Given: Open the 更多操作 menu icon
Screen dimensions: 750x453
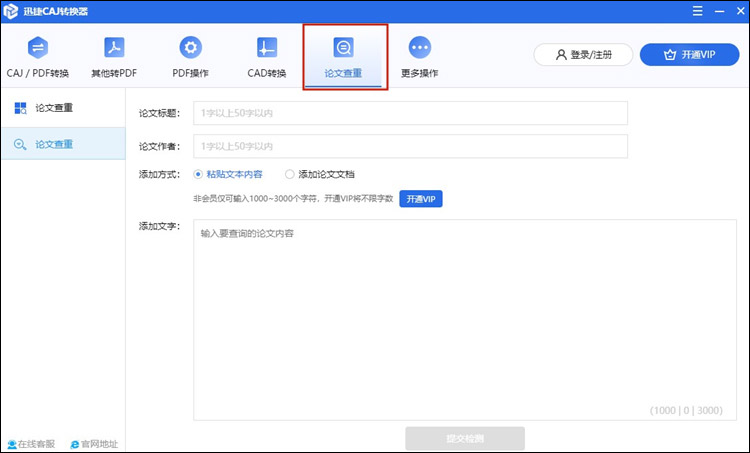Looking at the screenshot, I should [x=419, y=47].
